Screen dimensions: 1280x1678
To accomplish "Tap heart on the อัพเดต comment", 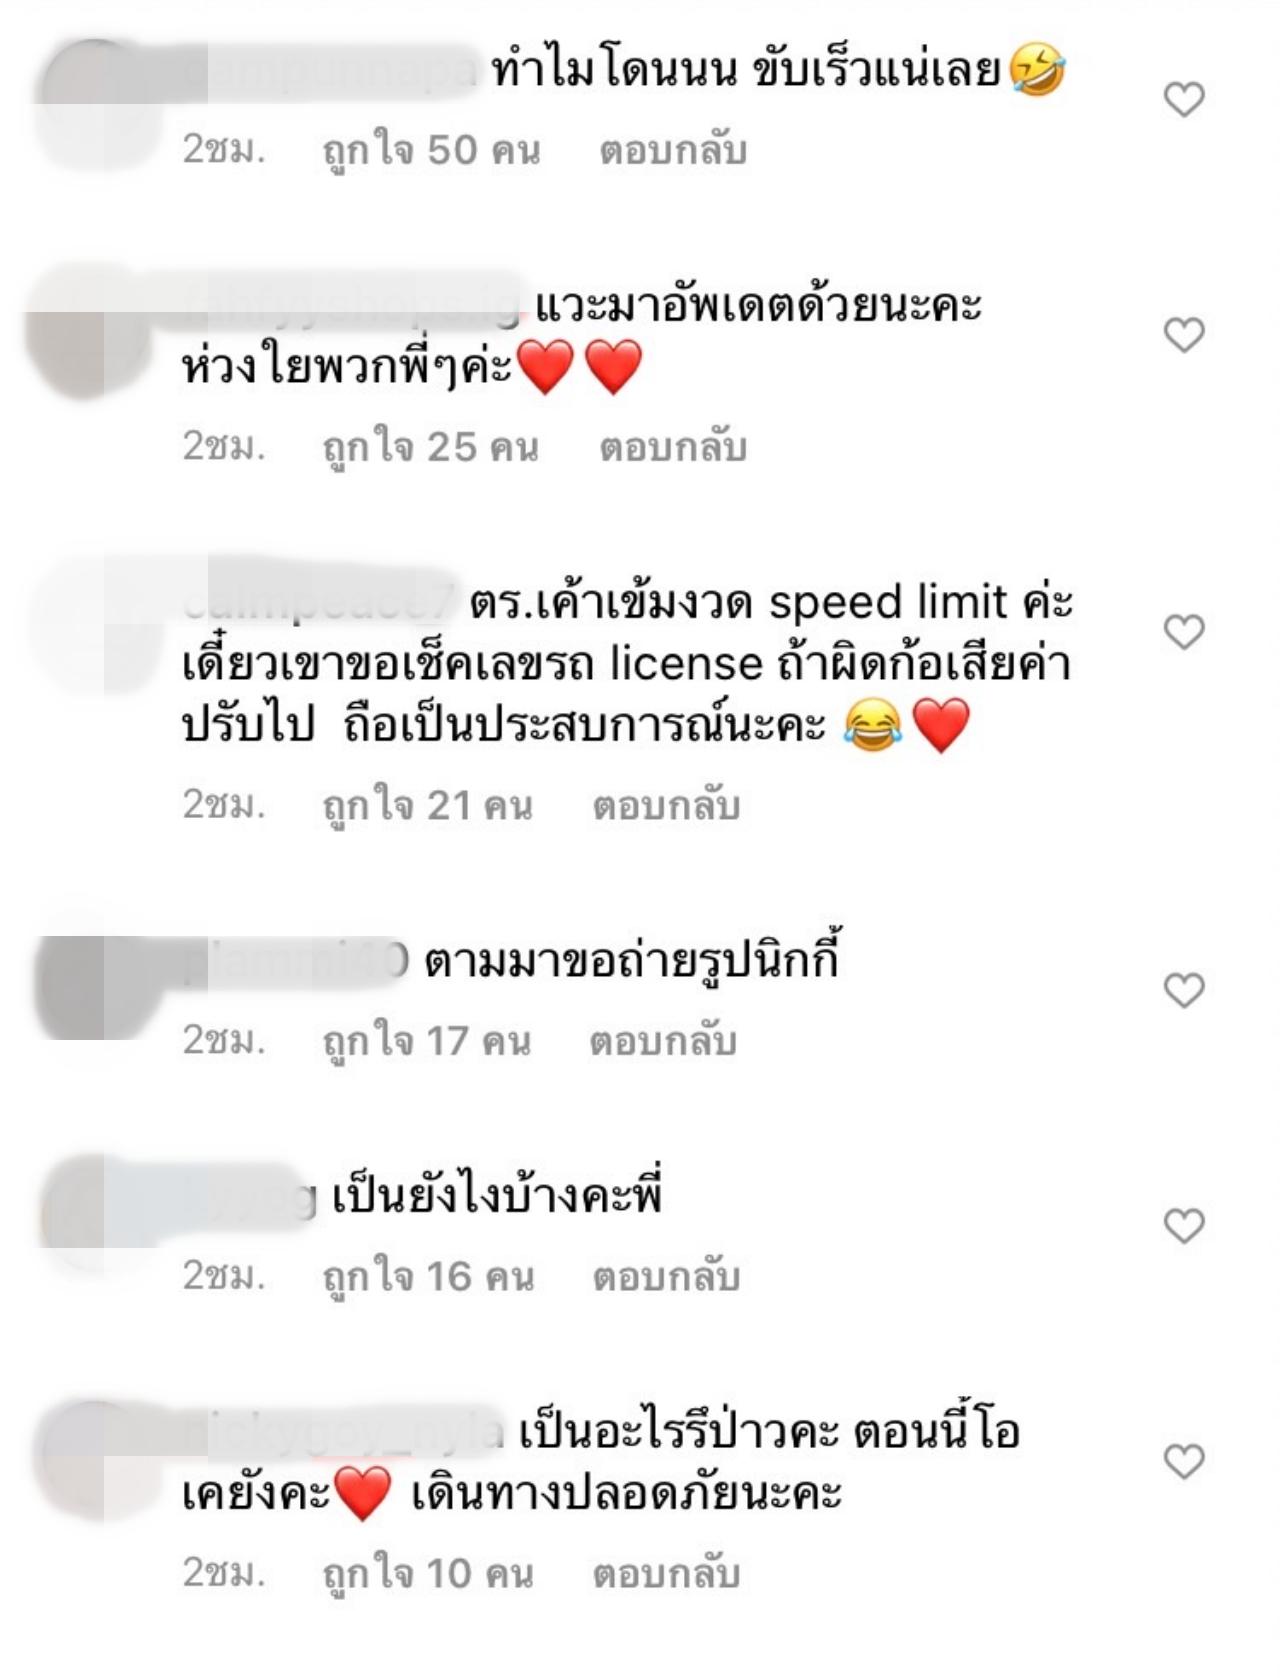I will click(x=1184, y=335).
